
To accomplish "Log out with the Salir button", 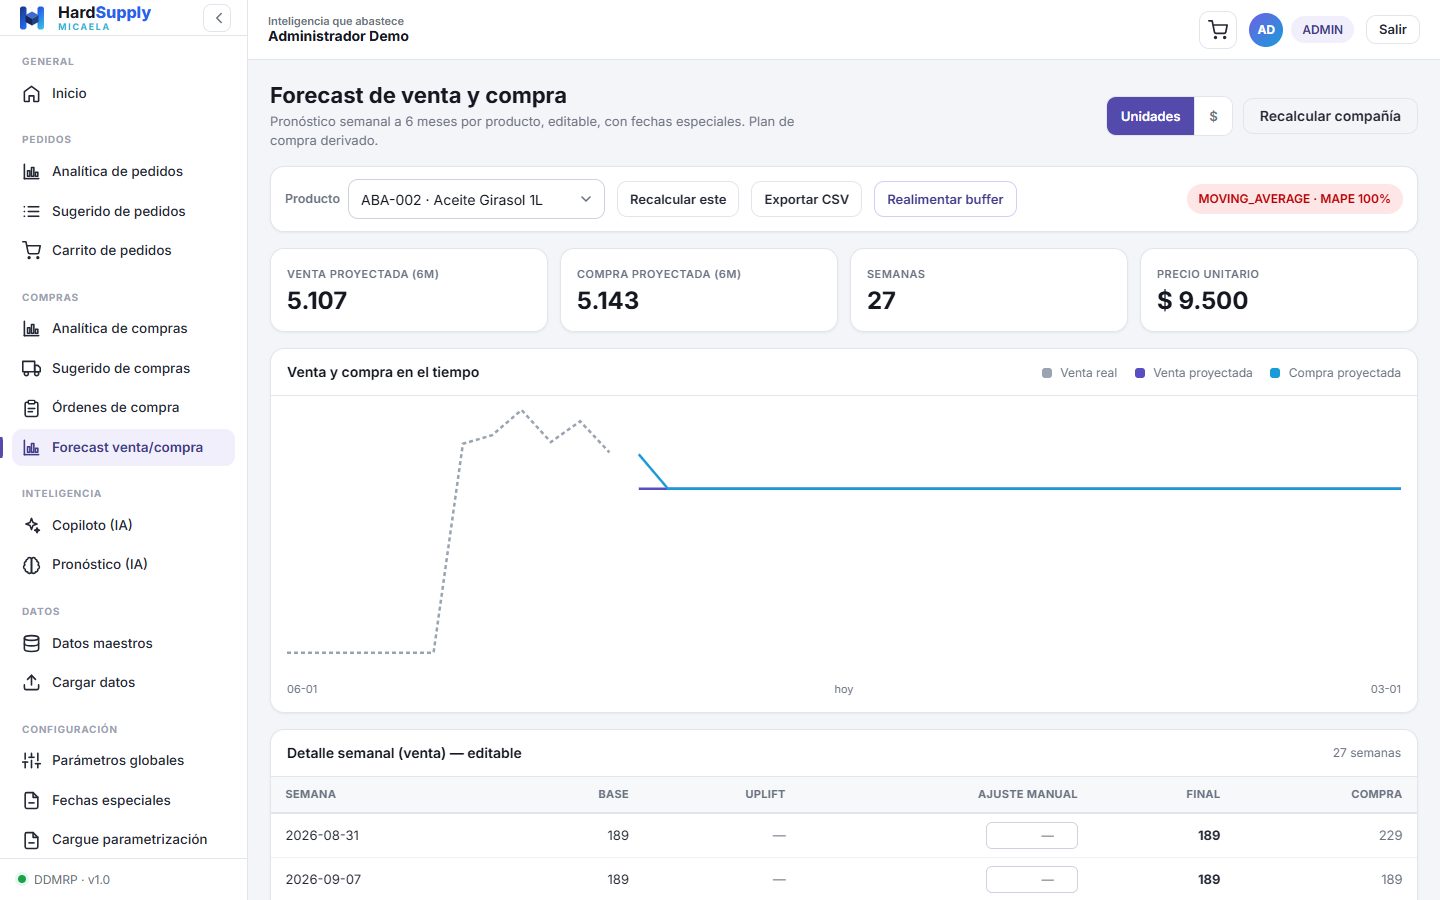I will tap(1392, 30).
